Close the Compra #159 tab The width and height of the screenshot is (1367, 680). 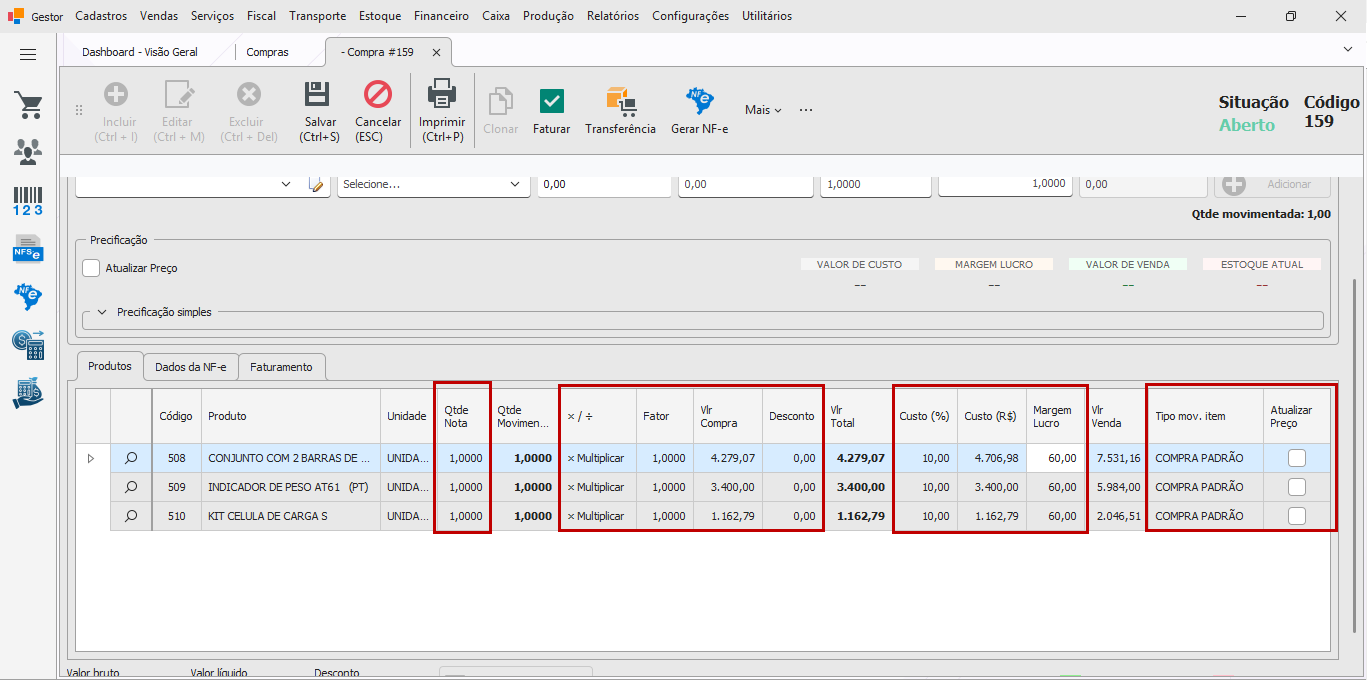pyautogui.click(x=436, y=52)
